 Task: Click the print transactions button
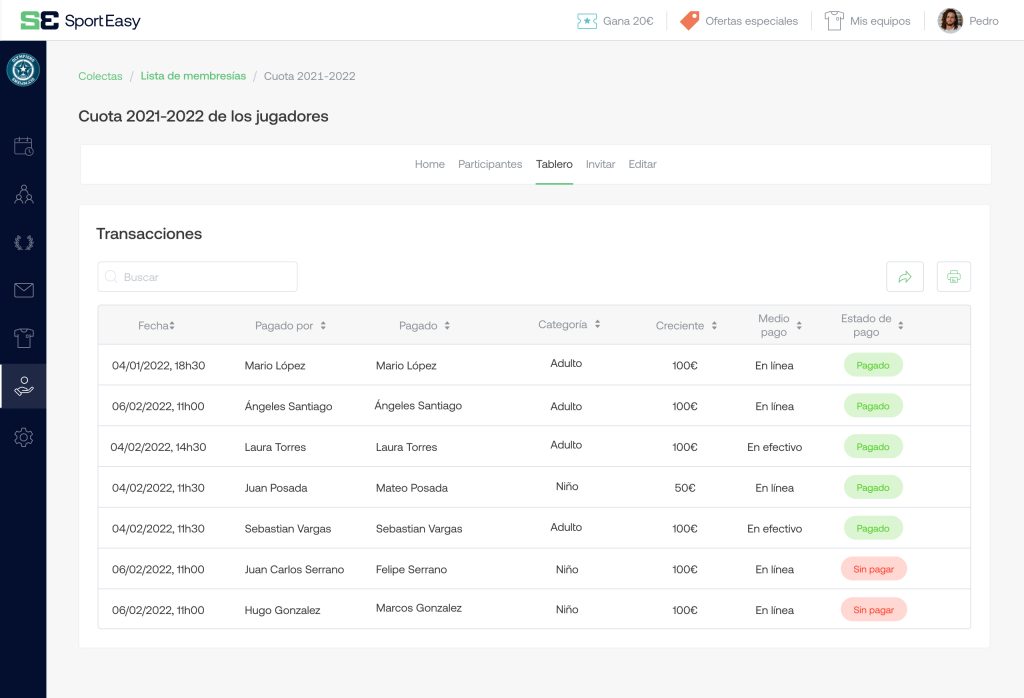[x=953, y=277]
